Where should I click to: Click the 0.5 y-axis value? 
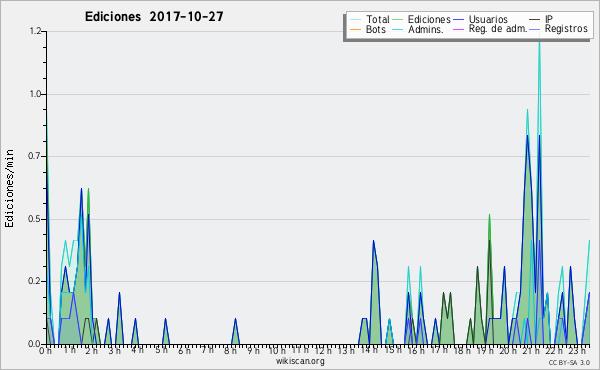pyautogui.click(x=35, y=219)
